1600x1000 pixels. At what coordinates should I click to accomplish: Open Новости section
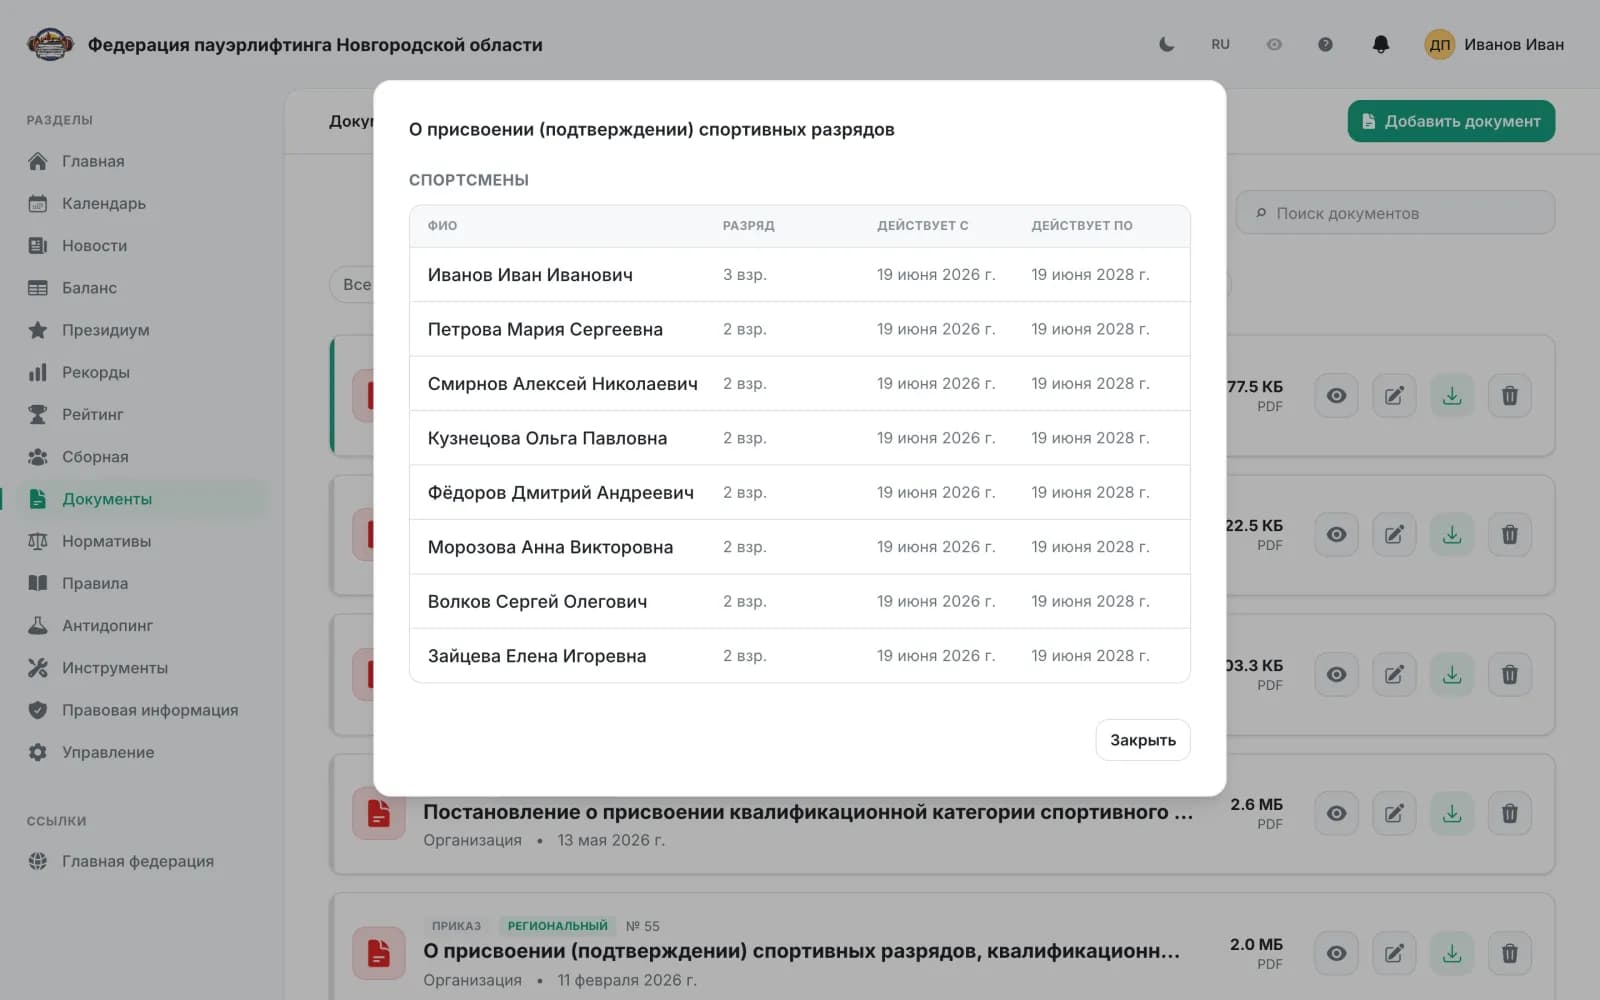[x=94, y=245]
